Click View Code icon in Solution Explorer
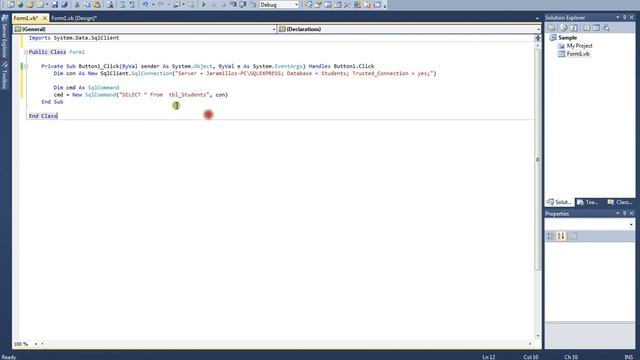This screenshot has width=640, height=360. click(x=587, y=28)
